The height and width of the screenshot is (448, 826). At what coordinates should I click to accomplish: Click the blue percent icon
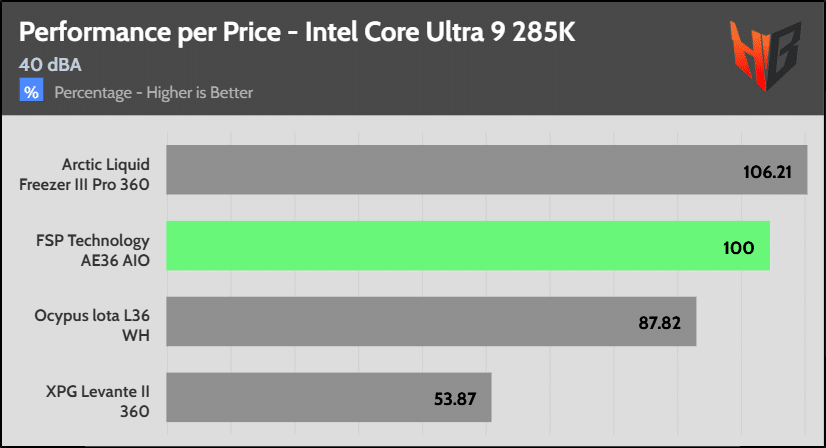click(31, 90)
